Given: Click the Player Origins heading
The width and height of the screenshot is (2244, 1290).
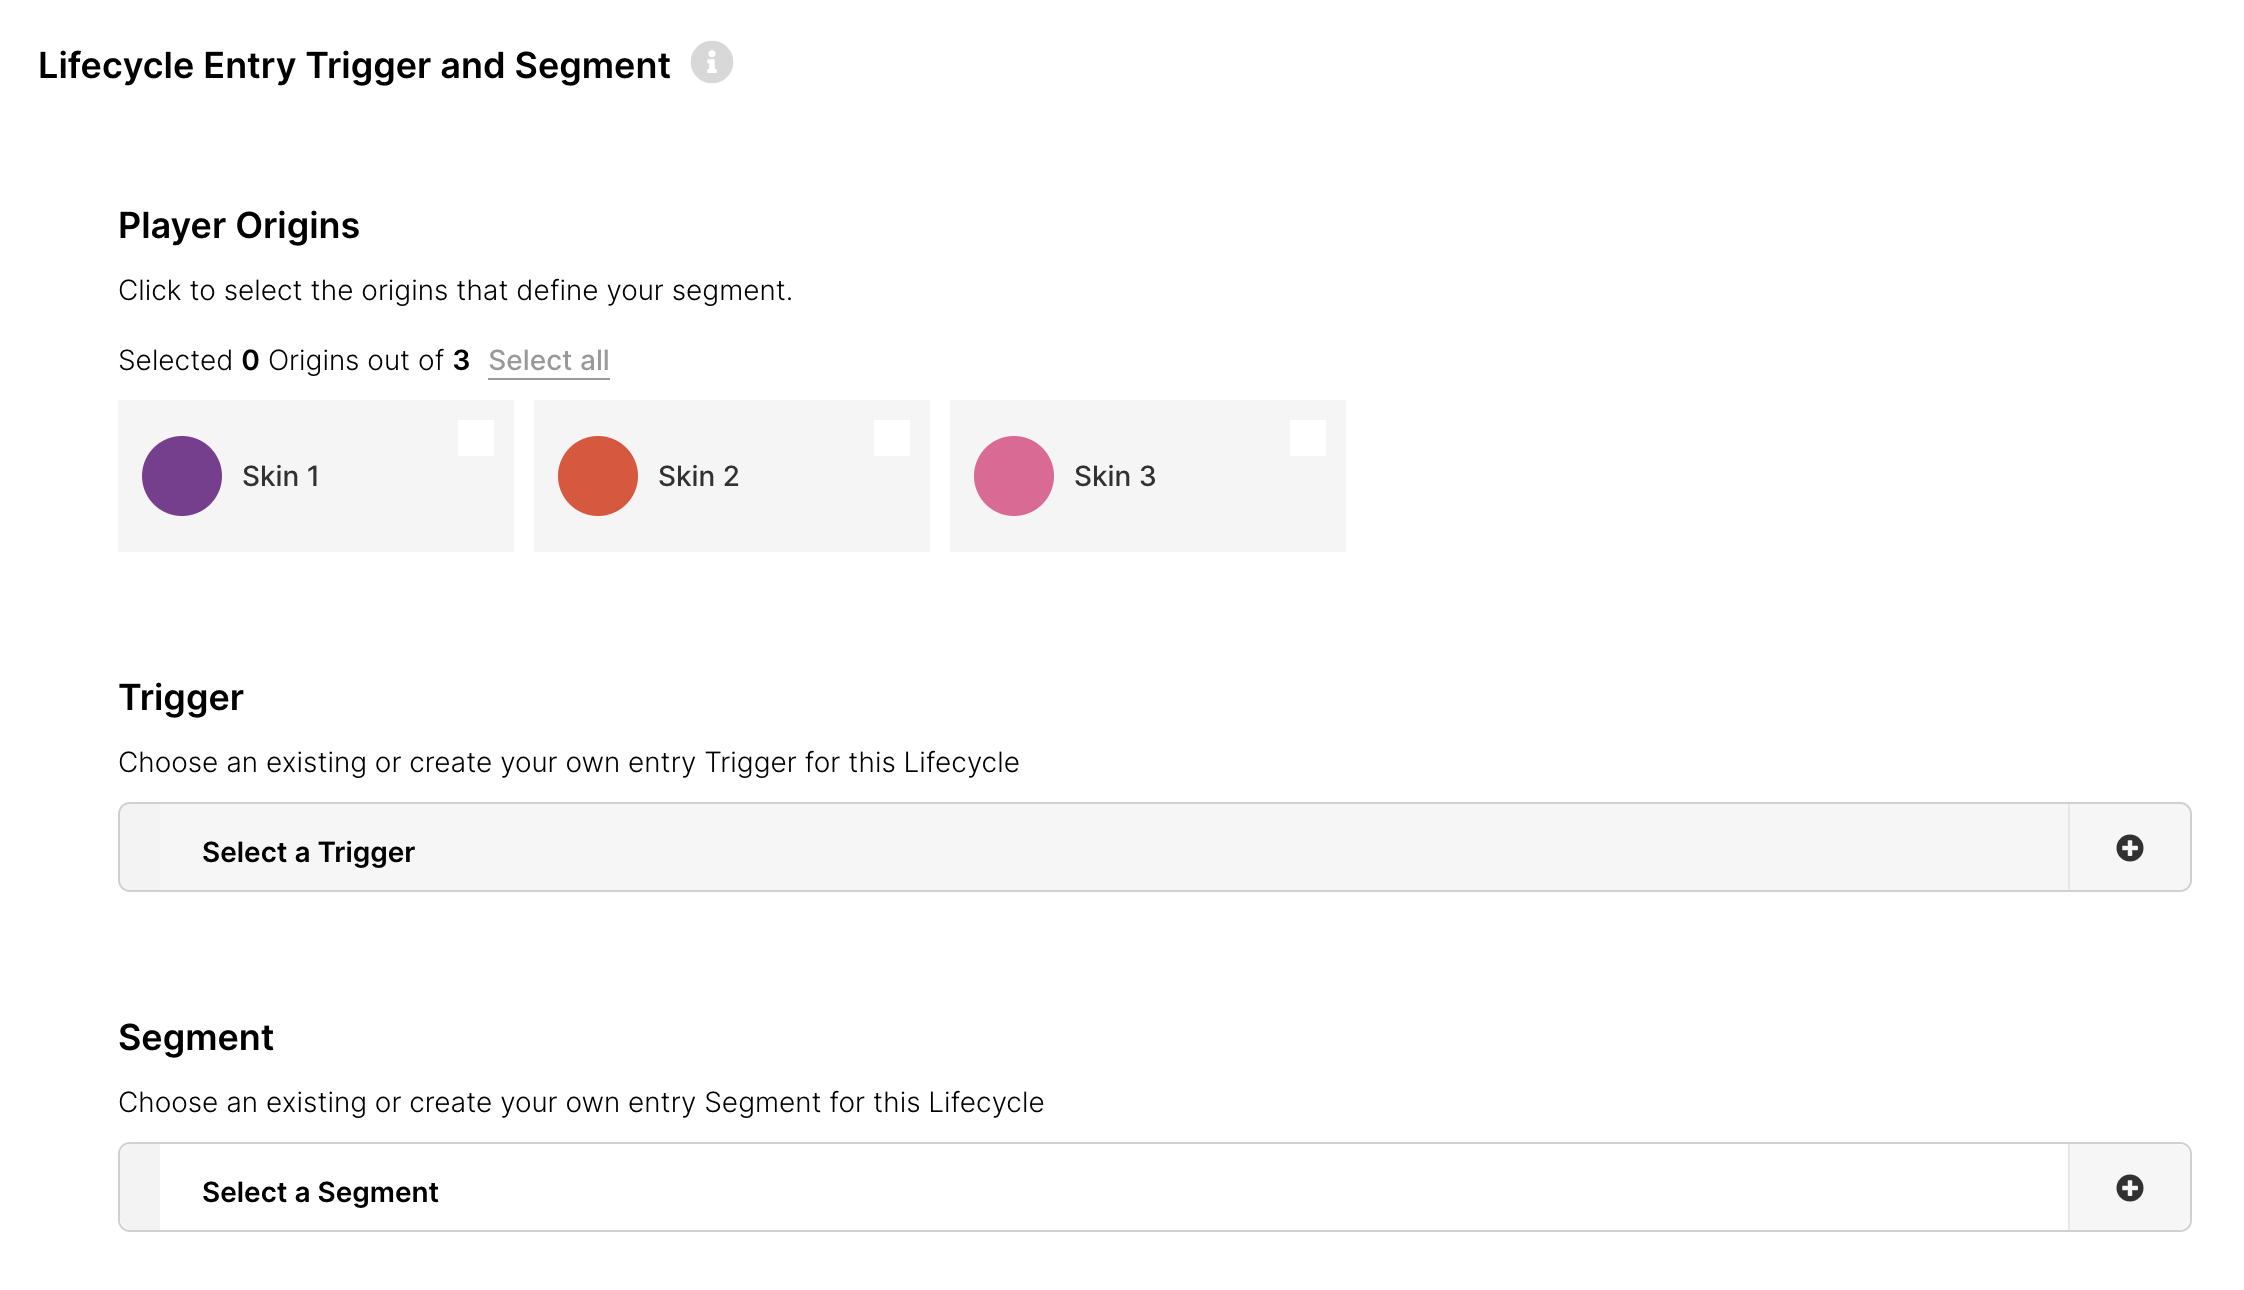Looking at the screenshot, I should (238, 226).
